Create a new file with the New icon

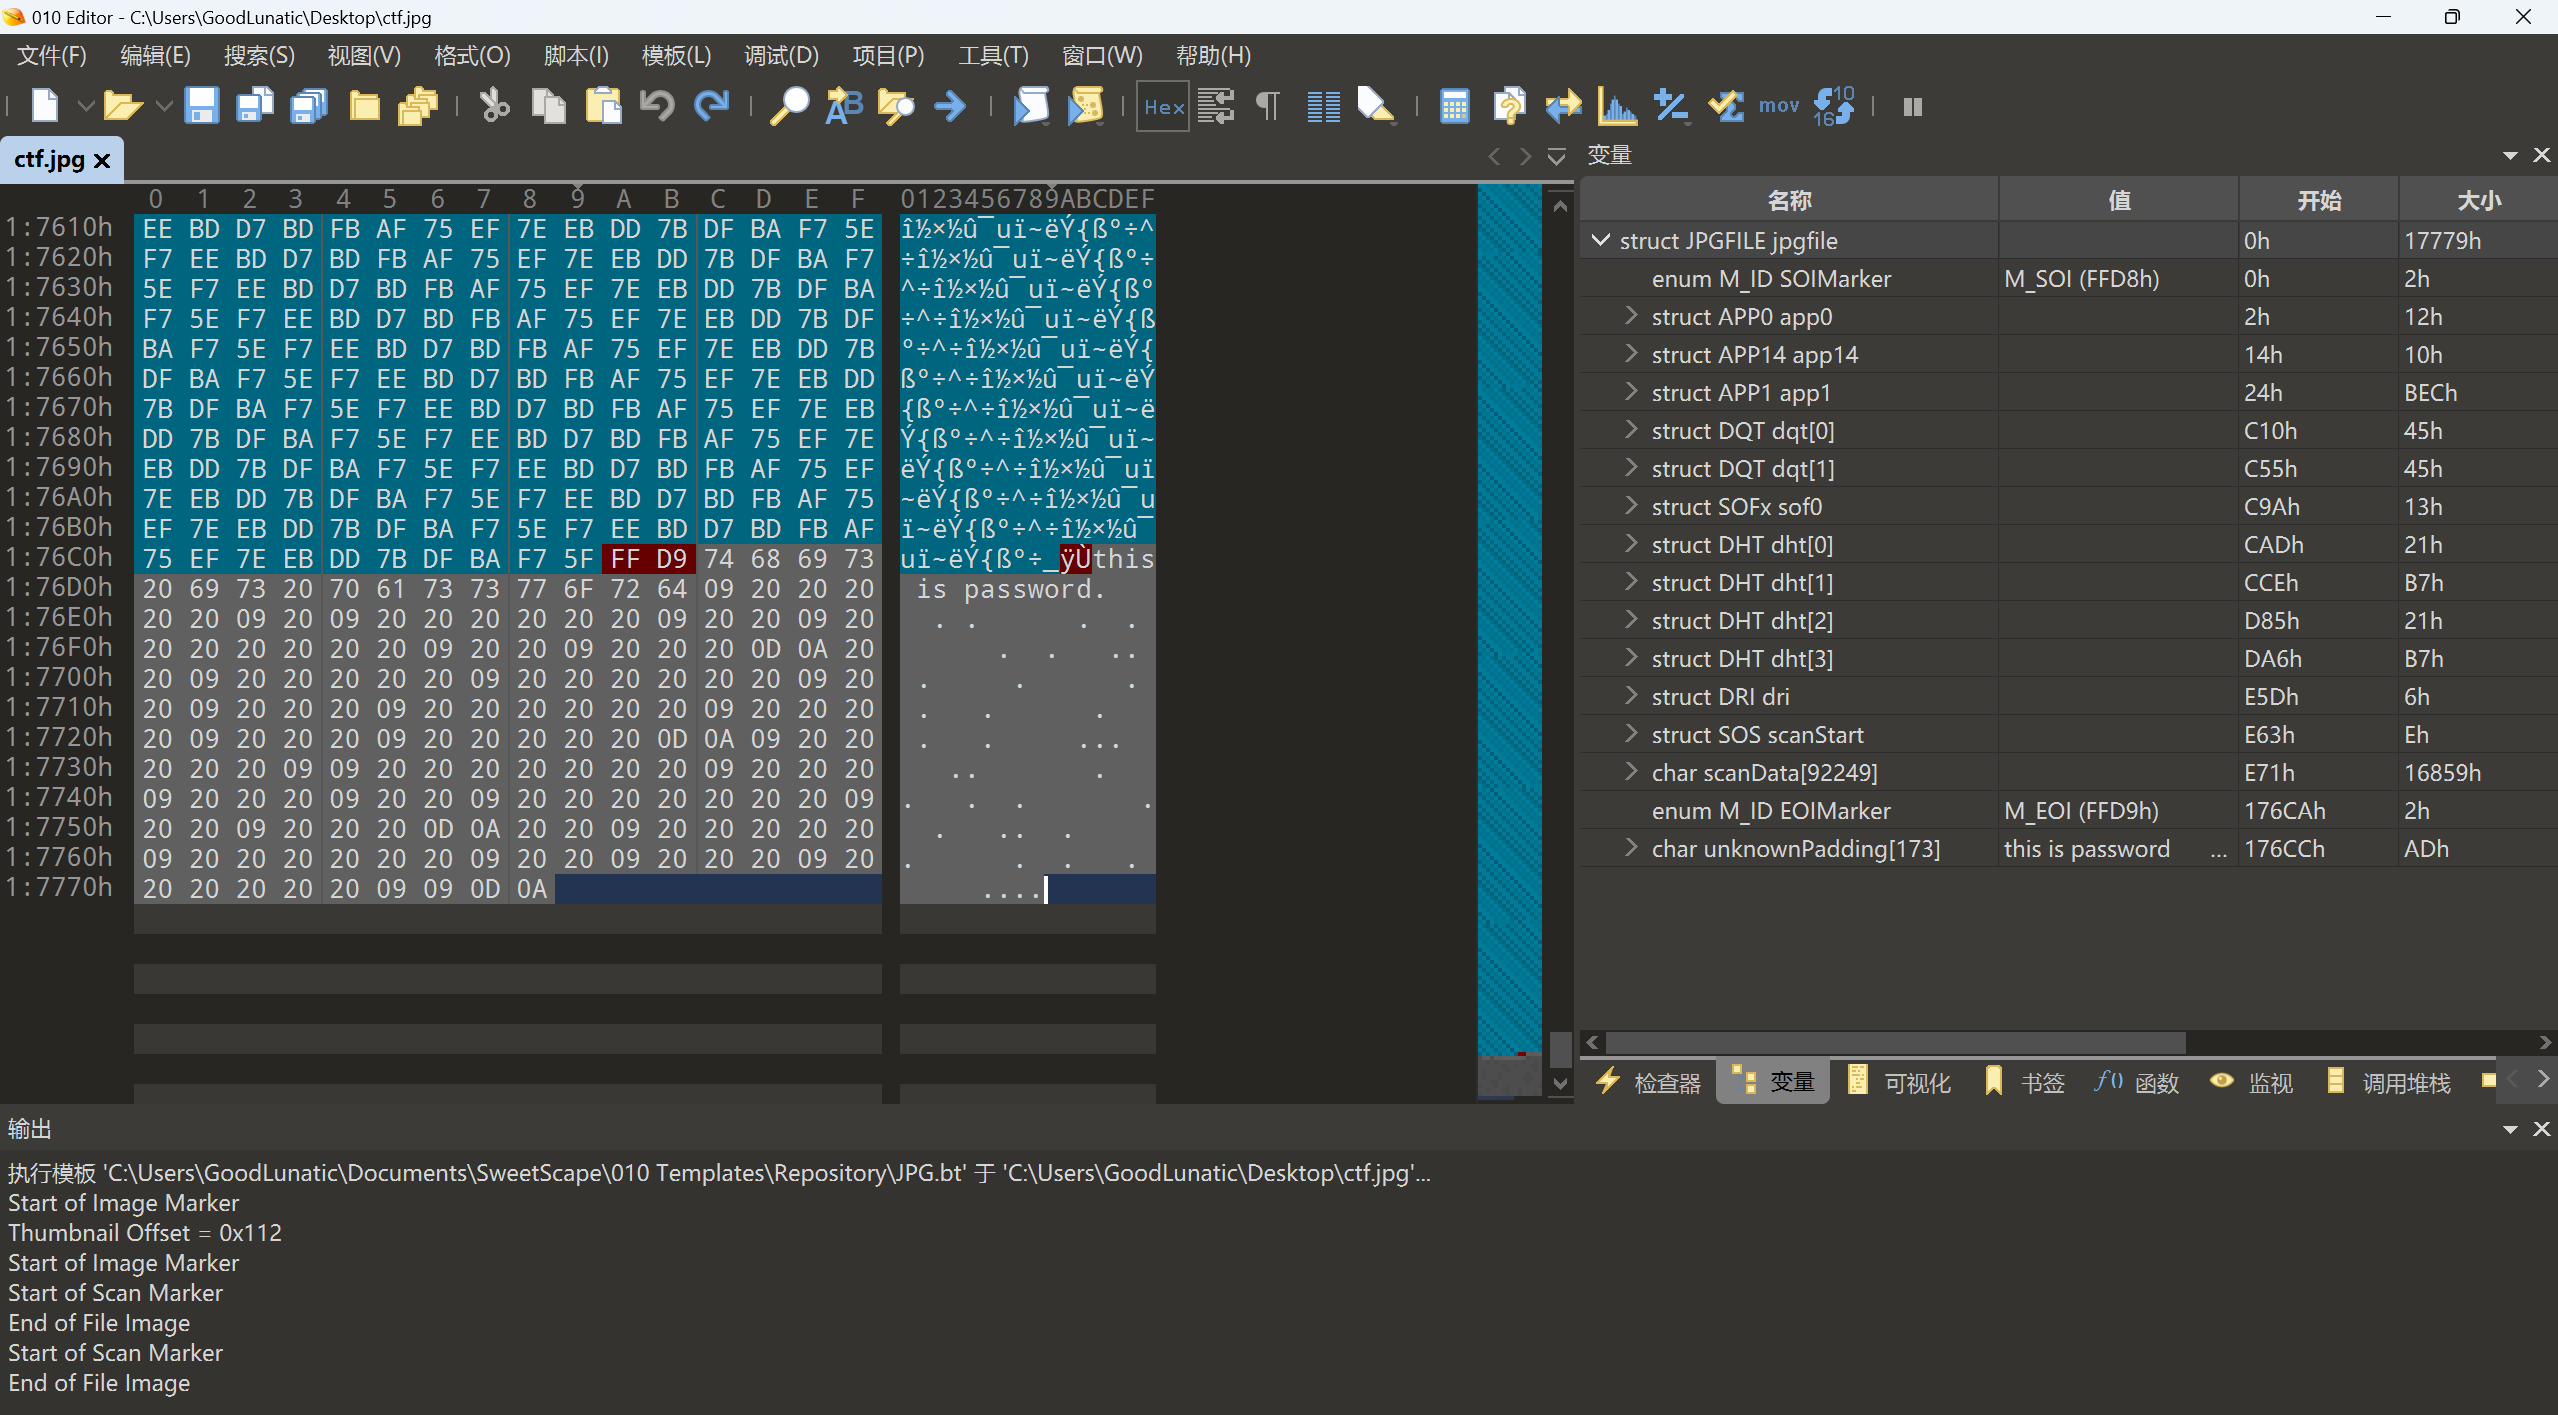pyautogui.click(x=45, y=106)
